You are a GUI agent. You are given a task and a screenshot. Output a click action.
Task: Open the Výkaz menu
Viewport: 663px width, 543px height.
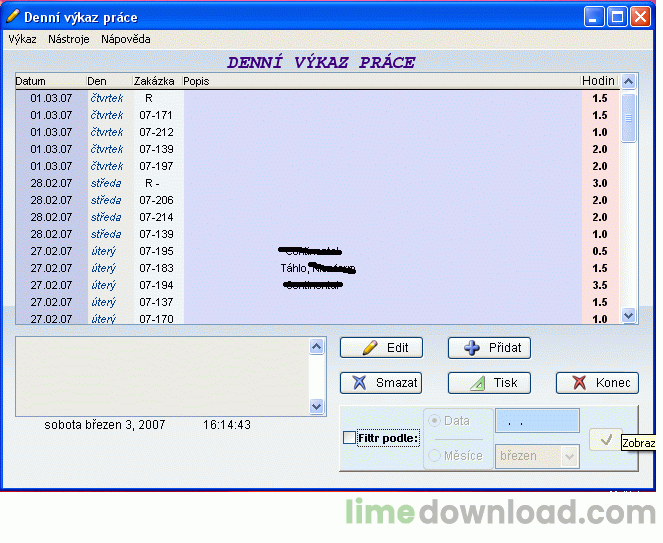[x=22, y=39]
